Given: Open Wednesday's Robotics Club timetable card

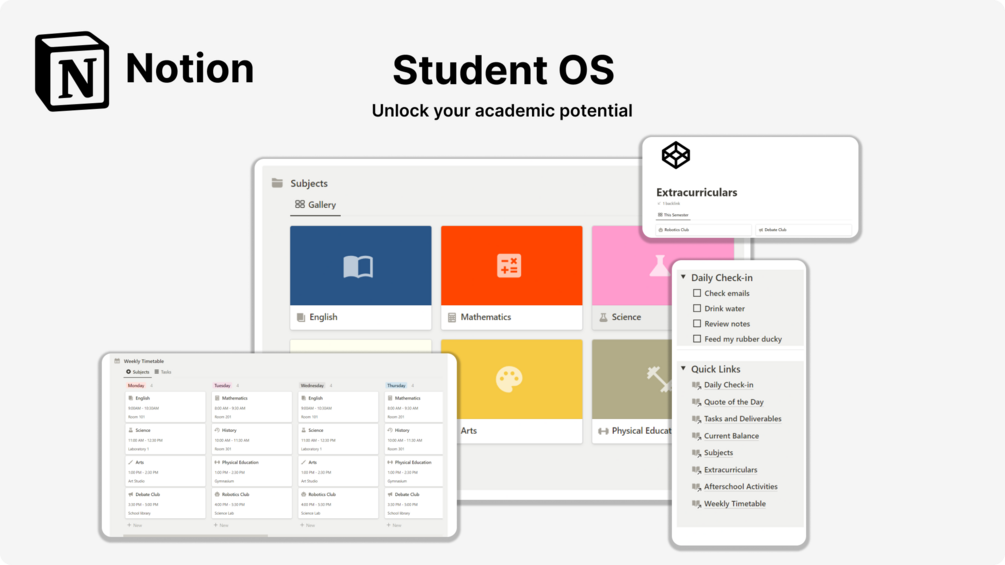Looking at the screenshot, I should [x=338, y=504].
